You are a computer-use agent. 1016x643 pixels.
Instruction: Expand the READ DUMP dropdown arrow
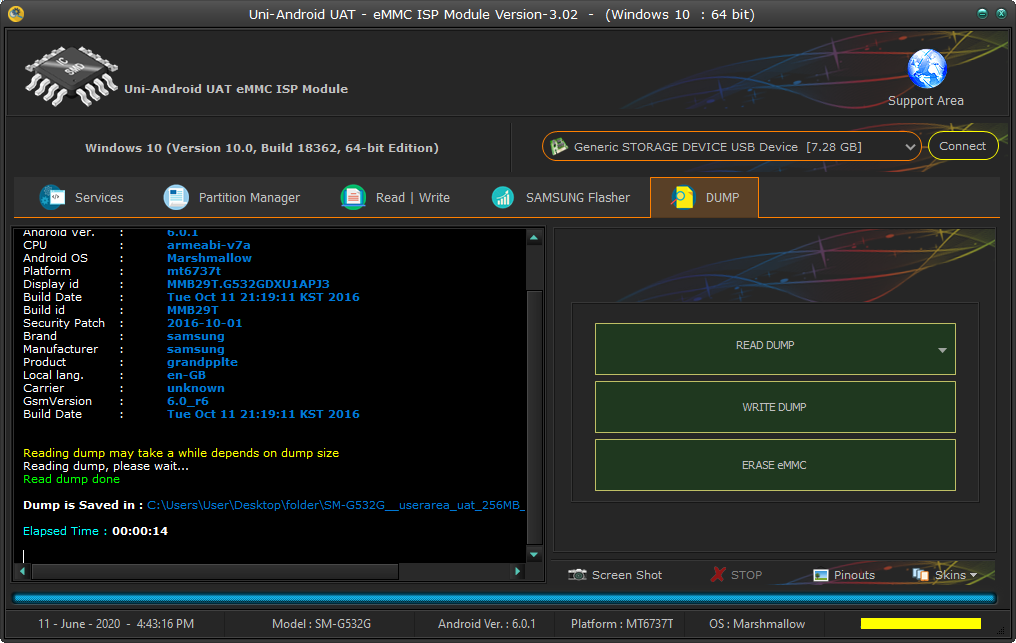(x=942, y=350)
